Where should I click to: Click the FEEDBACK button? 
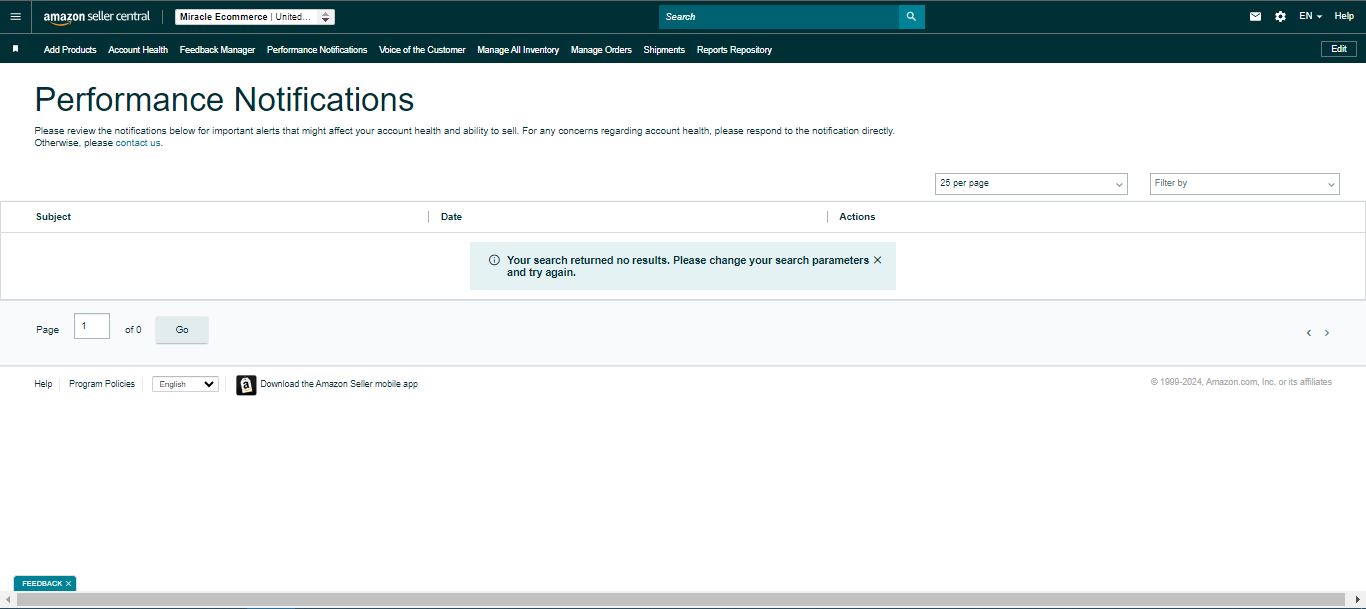tap(42, 583)
